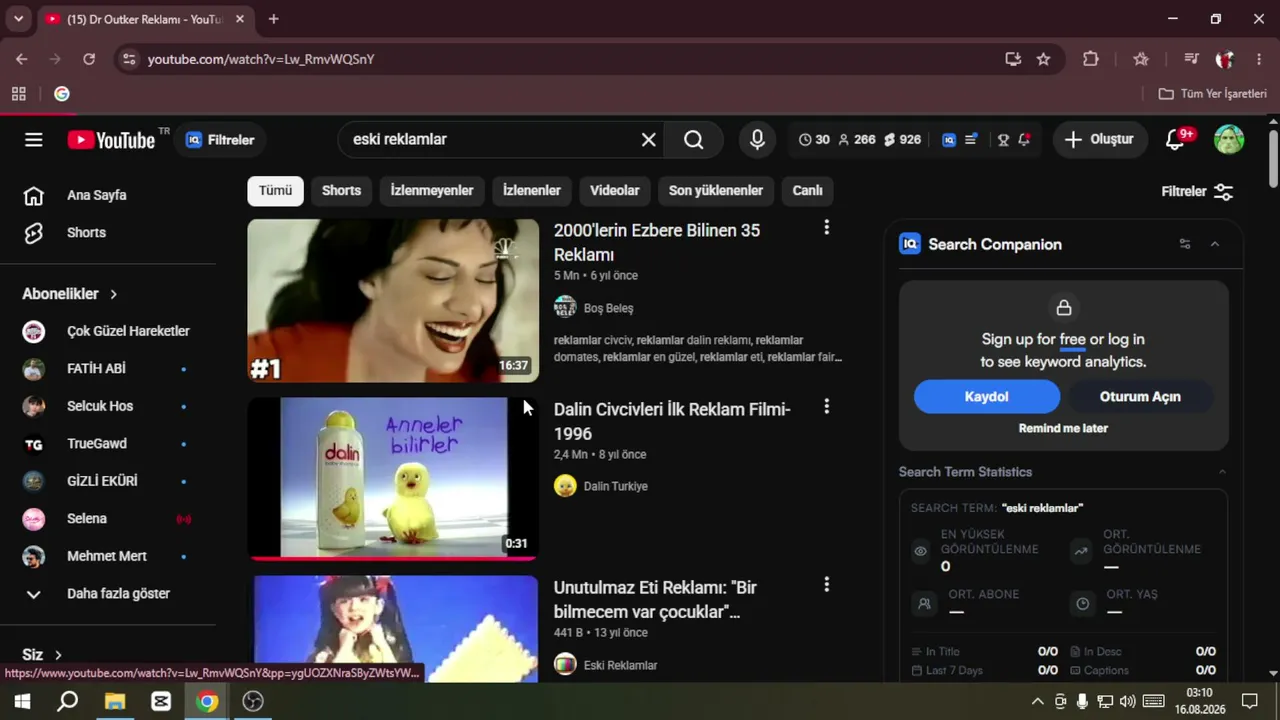Open the blue vidIQ logo in the stats bar
1280x720 pixels.
tap(949, 140)
